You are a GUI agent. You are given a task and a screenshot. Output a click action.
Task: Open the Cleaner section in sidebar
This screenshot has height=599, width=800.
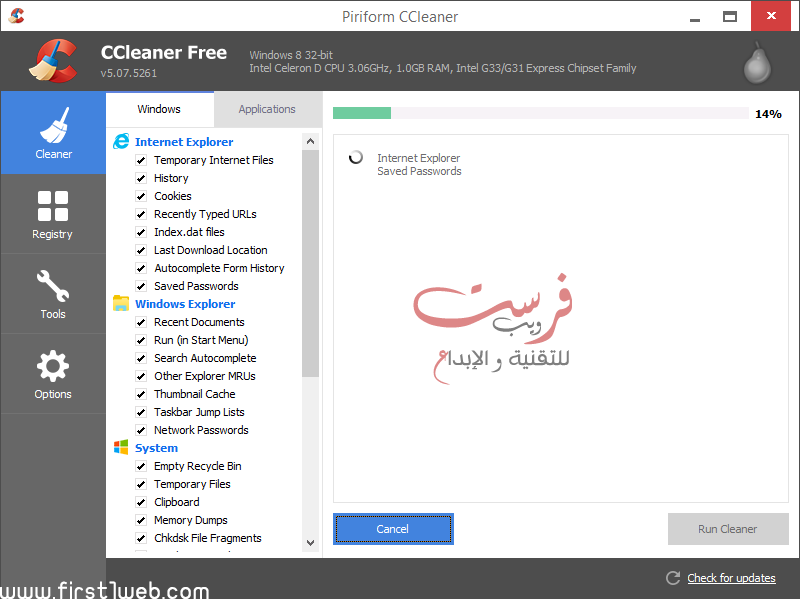tap(53, 133)
